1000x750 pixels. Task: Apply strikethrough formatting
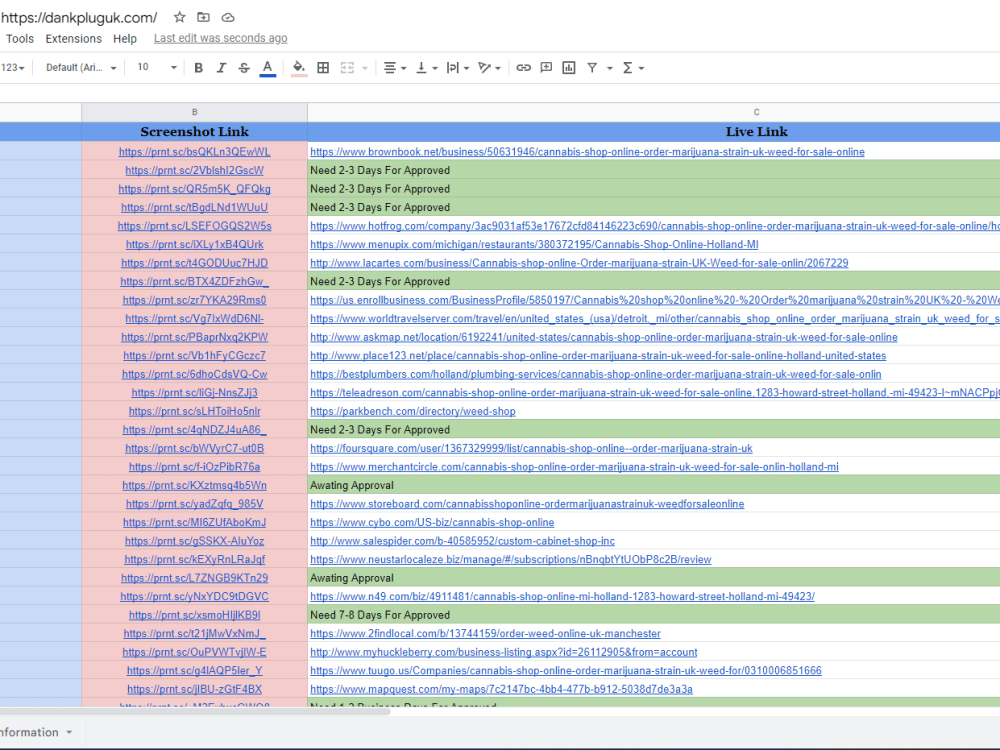[244, 68]
